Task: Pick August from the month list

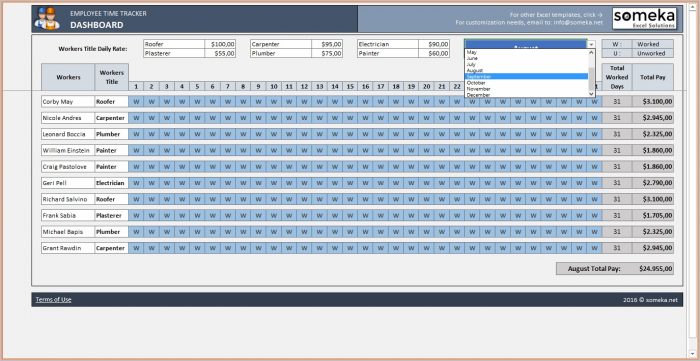Action: pos(527,71)
